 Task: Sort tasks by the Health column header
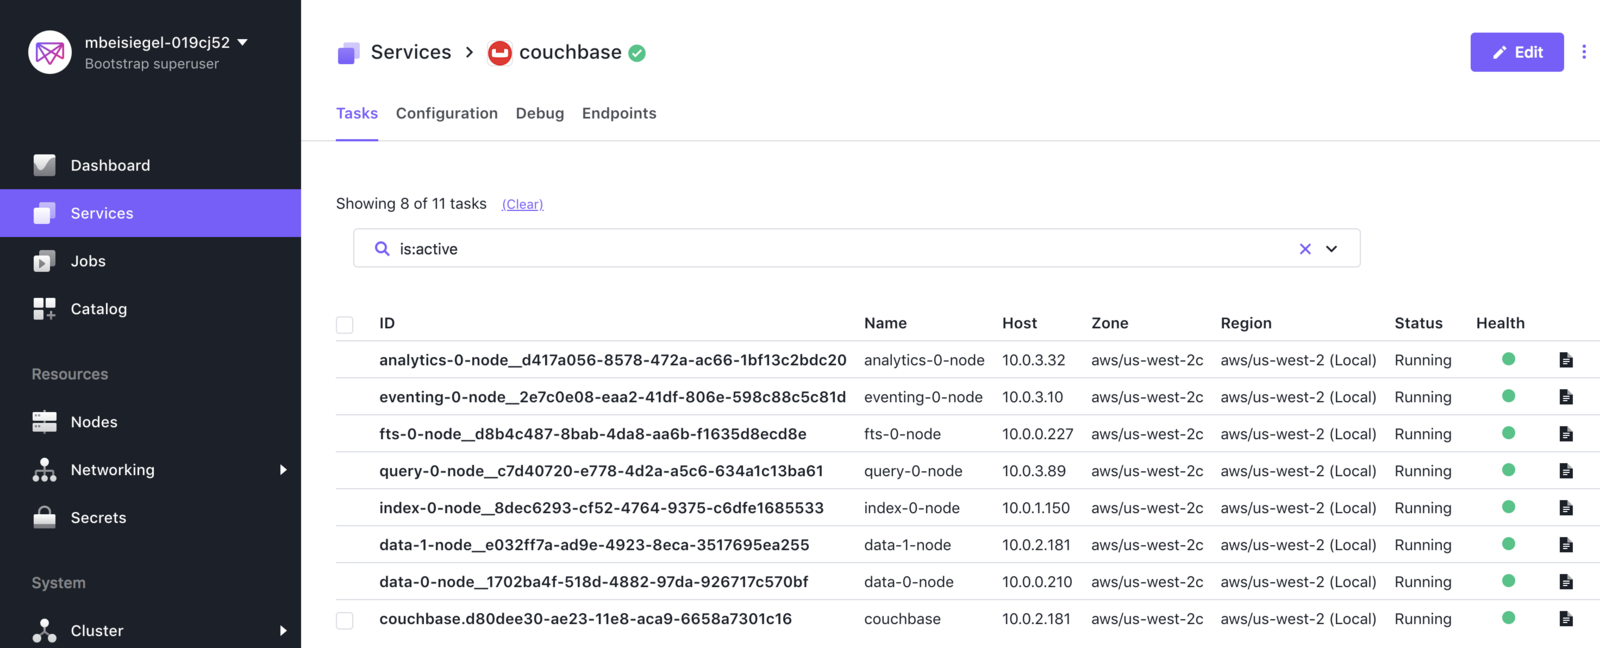(1500, 323)
